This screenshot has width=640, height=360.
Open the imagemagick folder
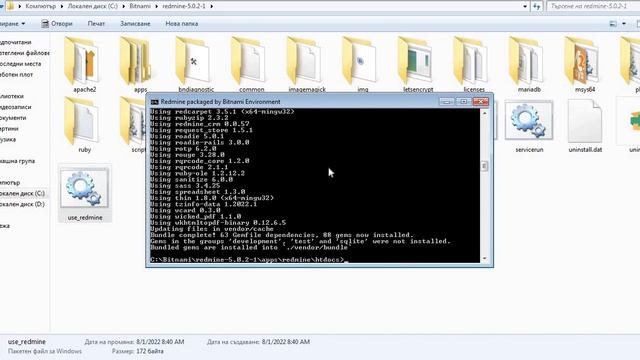307,65
